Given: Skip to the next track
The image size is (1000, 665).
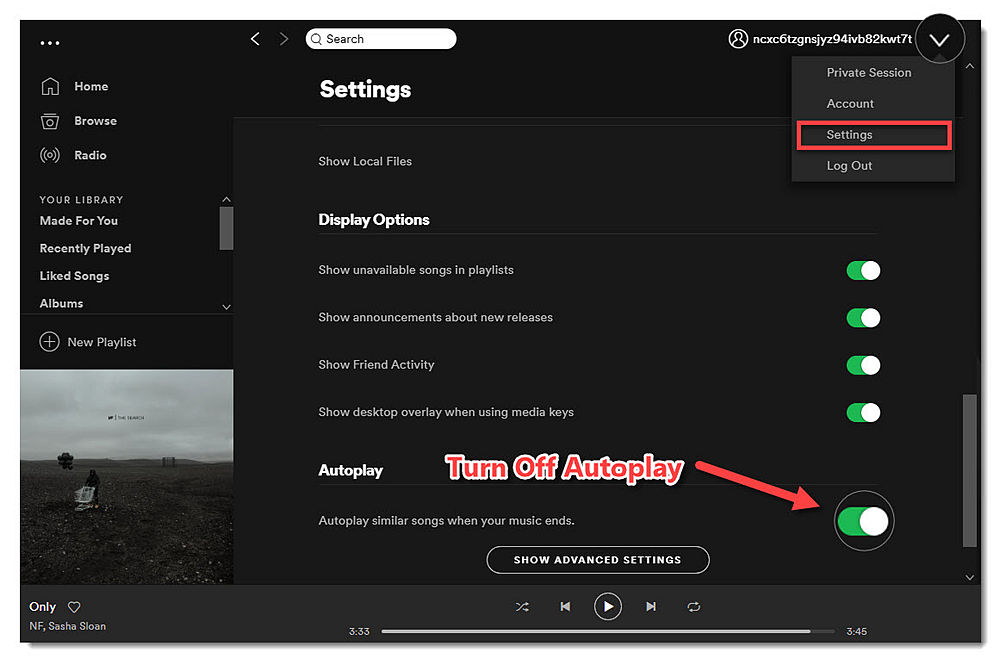Looking at the screenshot, I should tap(651, 606).
